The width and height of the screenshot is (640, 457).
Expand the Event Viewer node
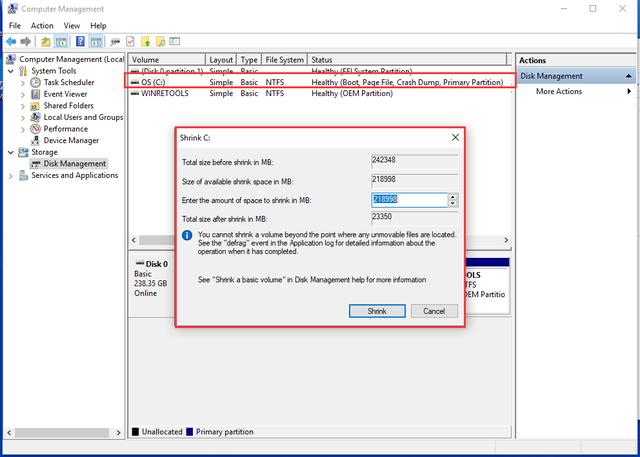[x=23, y=94]
